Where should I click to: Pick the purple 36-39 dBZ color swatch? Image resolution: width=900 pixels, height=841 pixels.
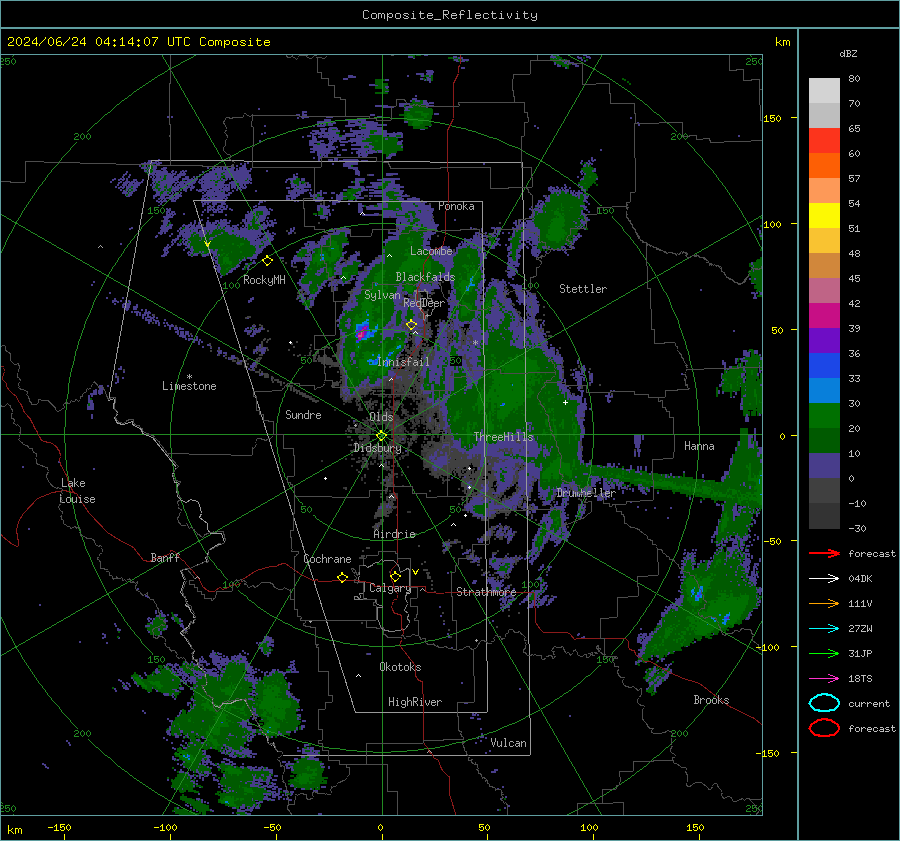[824, 341]
